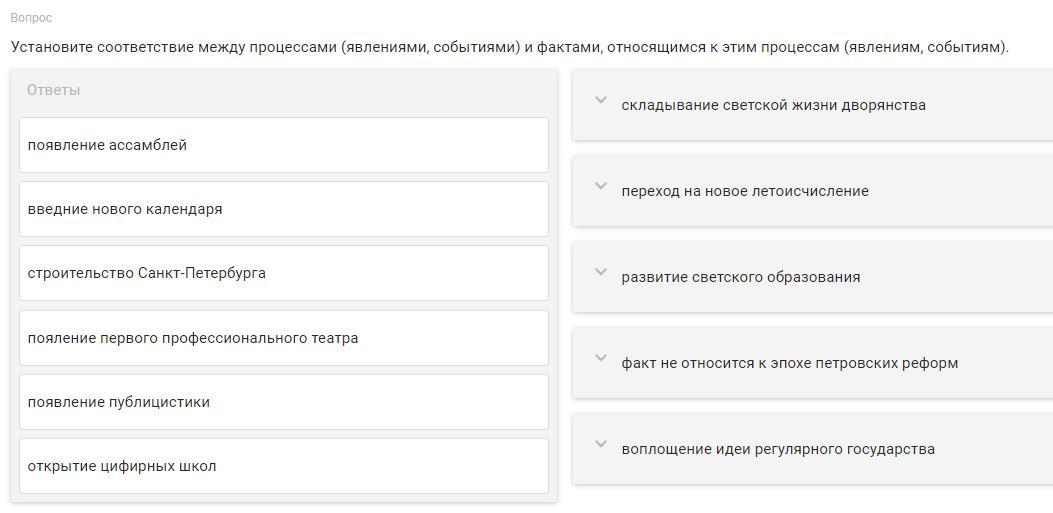Click category 'развитие светского образования'
Viewport: 1053px width, 513px height.
click(x=741, y=277)
